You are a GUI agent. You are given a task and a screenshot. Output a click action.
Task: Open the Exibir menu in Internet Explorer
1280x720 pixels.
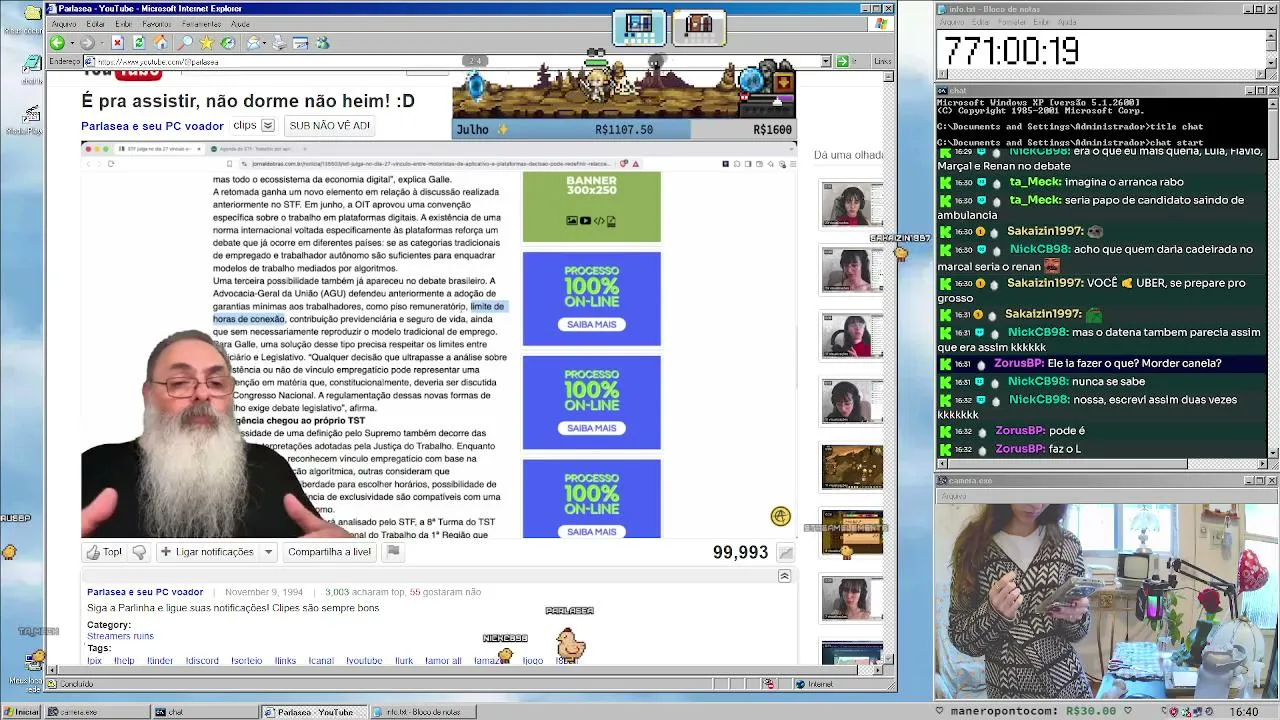(123, 24)
